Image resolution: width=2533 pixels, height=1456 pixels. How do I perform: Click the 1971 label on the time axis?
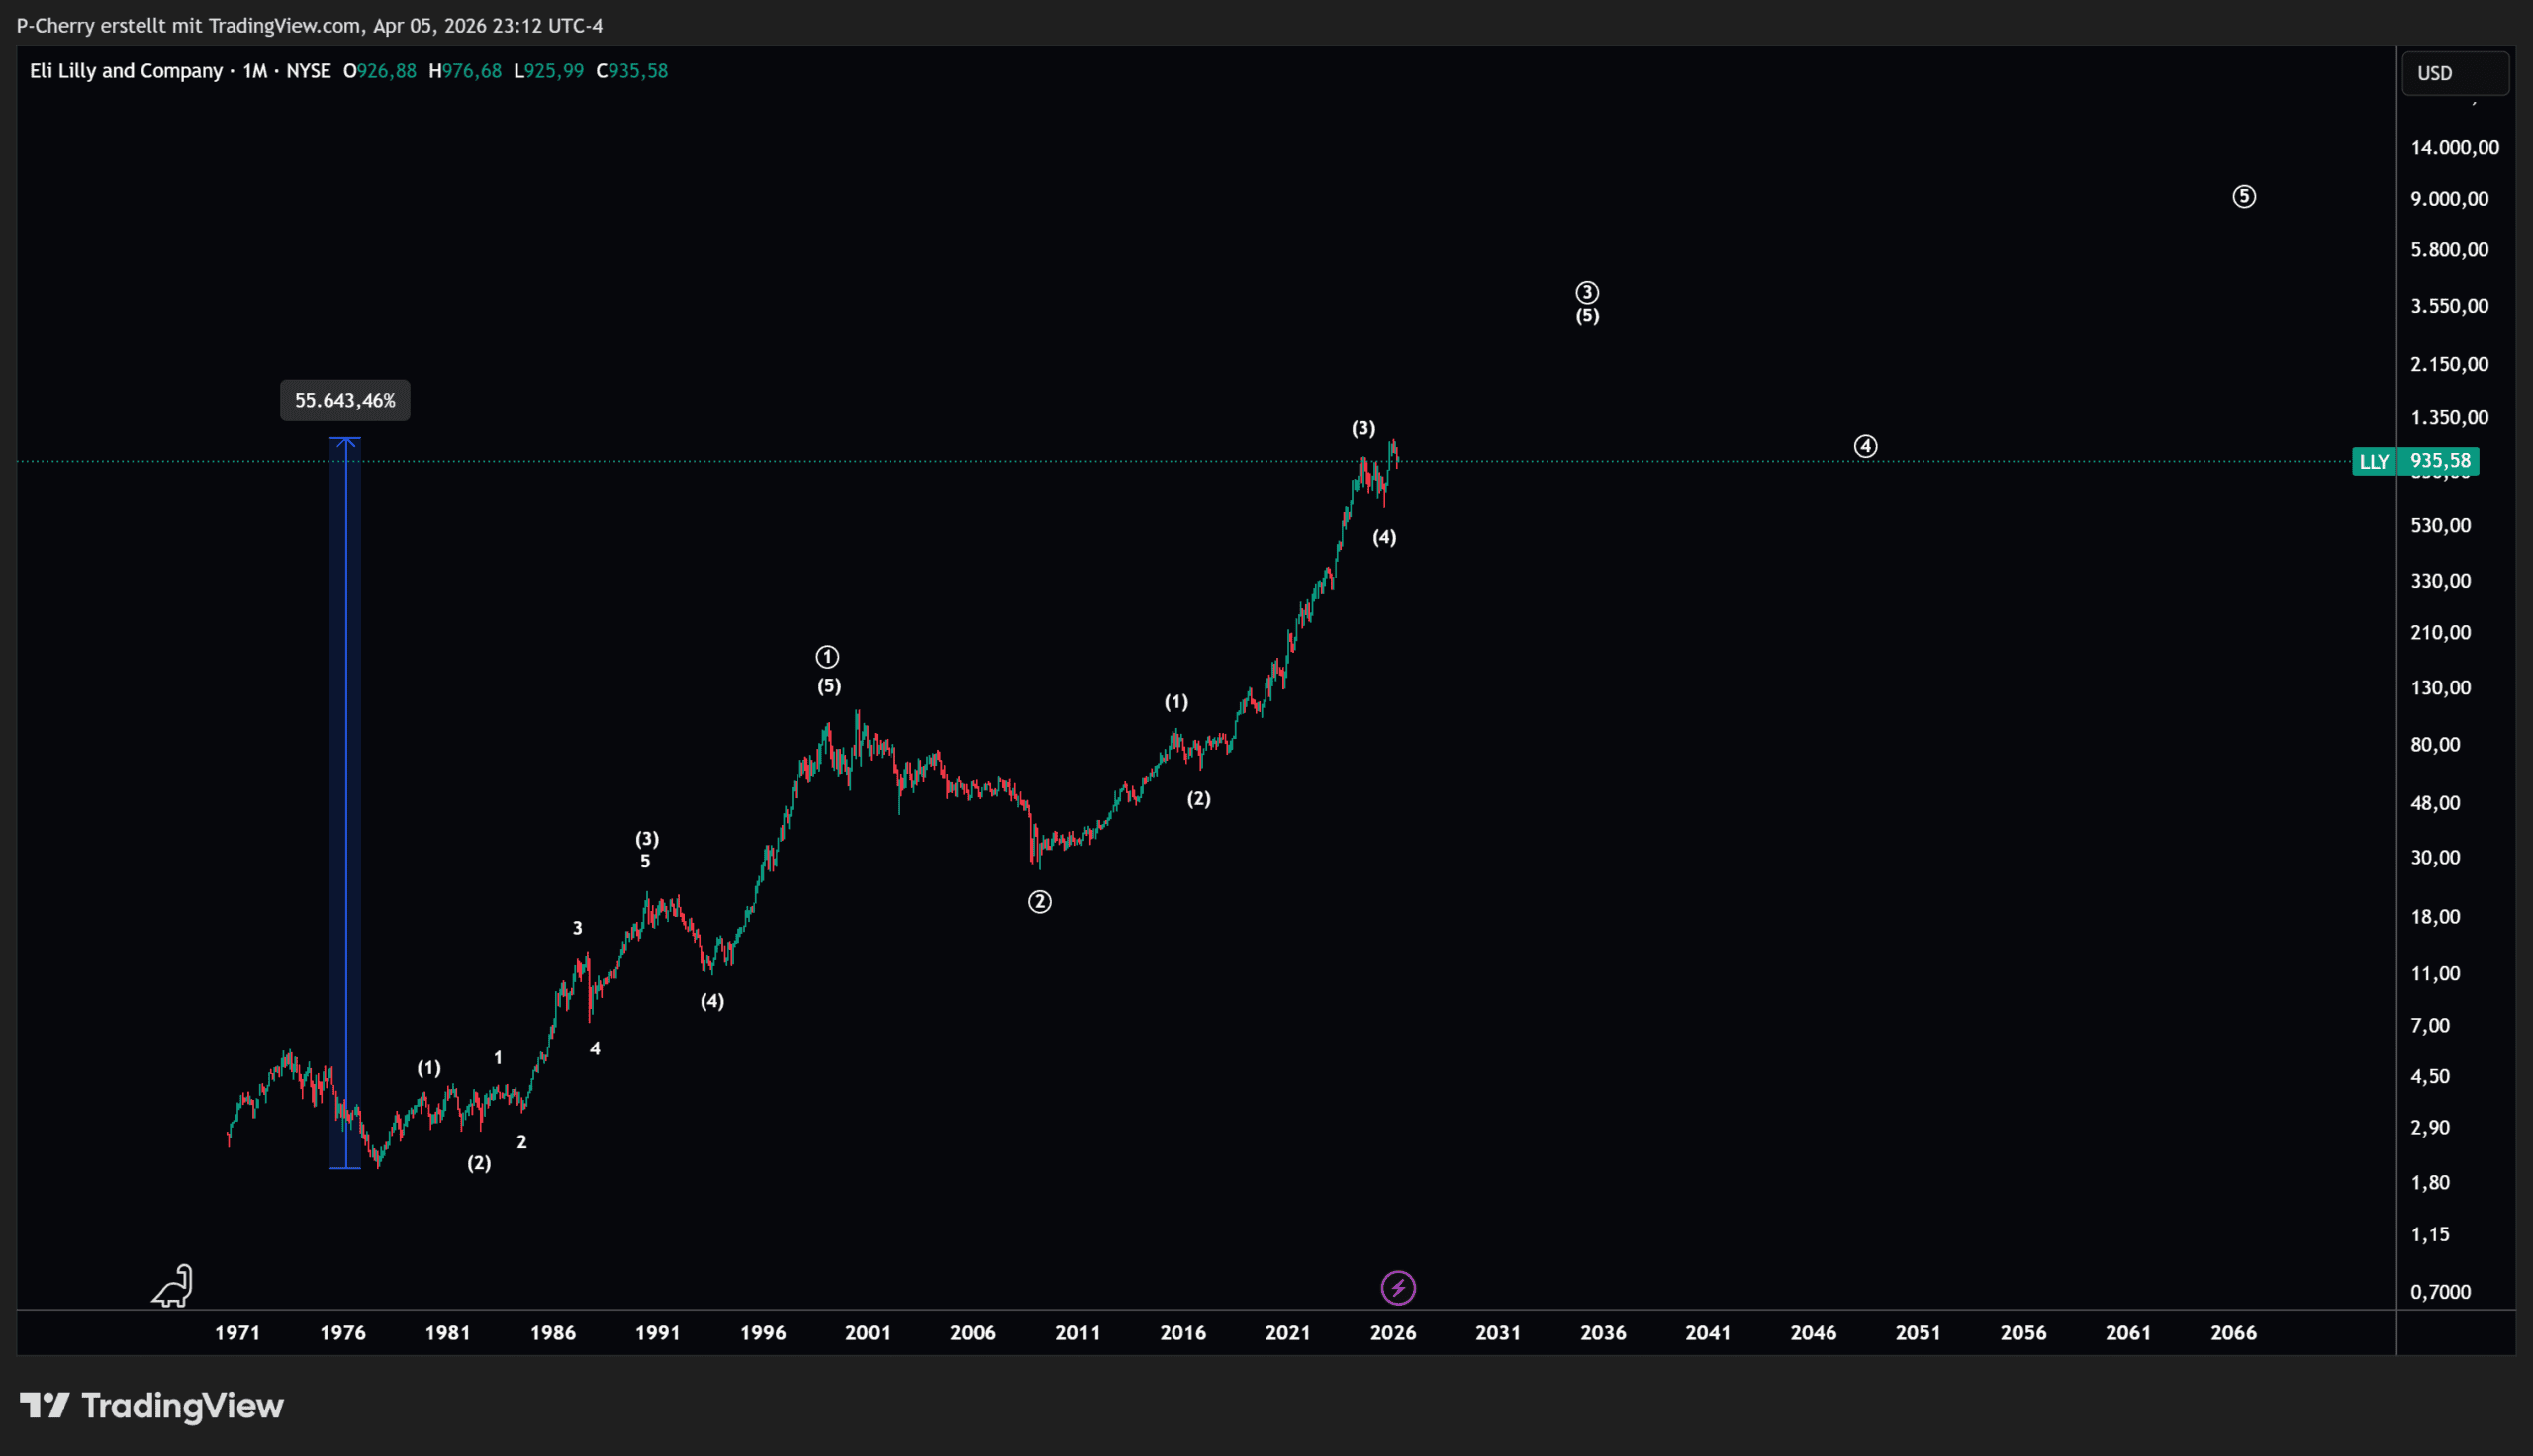click(237, 1333)
